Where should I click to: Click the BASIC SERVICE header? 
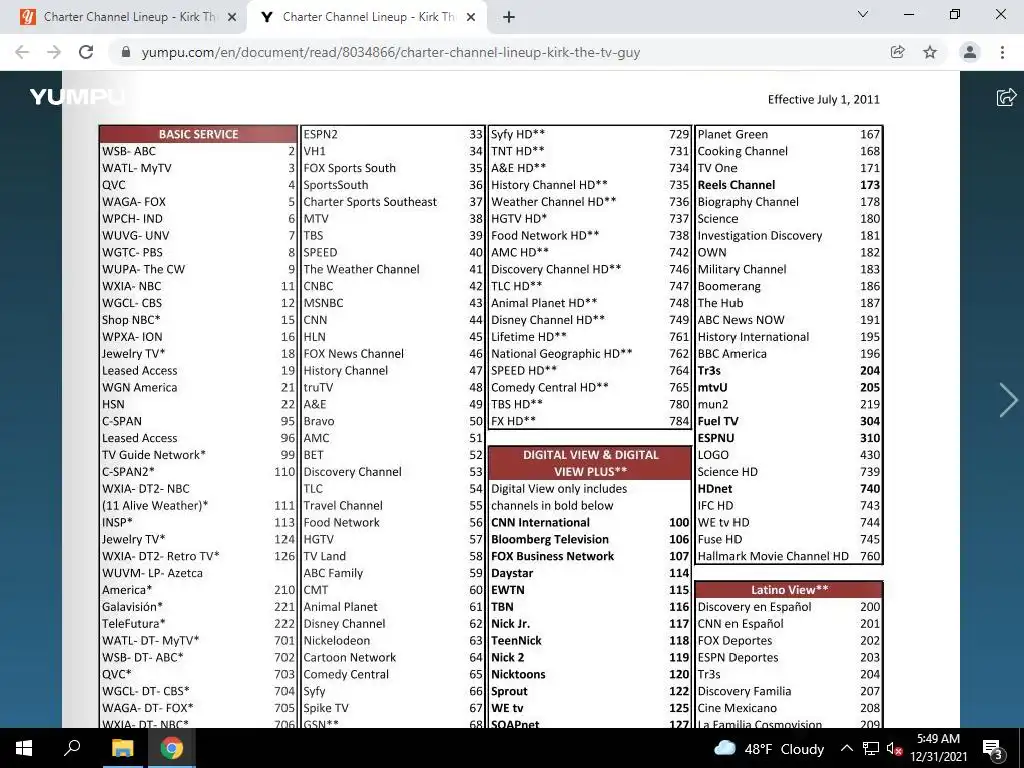199,134
